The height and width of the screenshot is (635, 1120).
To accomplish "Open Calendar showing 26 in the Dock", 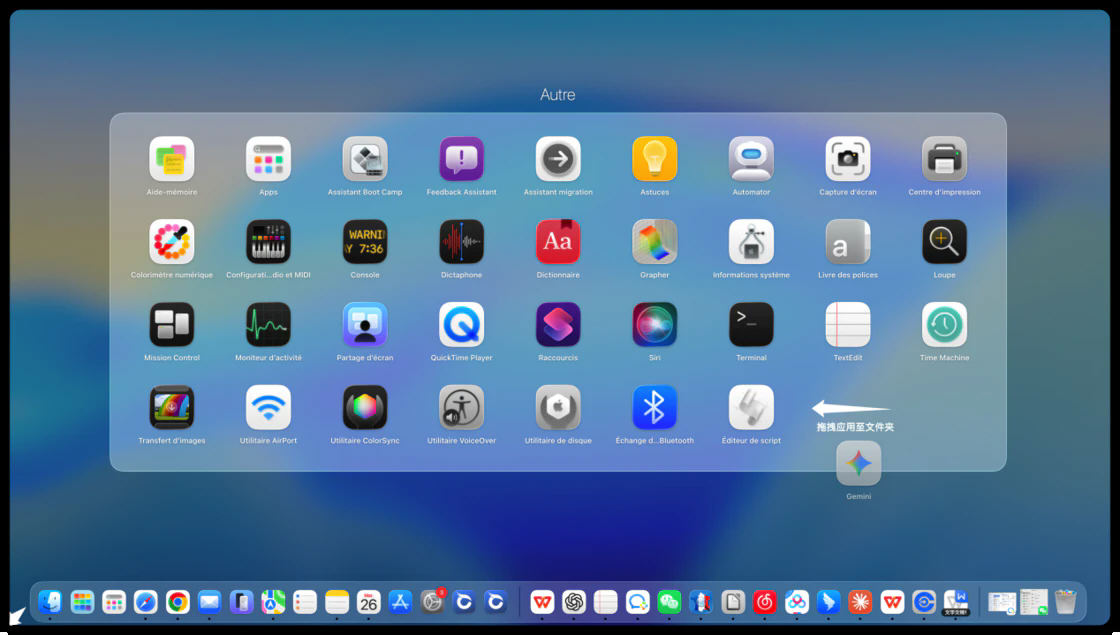I will pyautogui.click(x=369, y=602).
